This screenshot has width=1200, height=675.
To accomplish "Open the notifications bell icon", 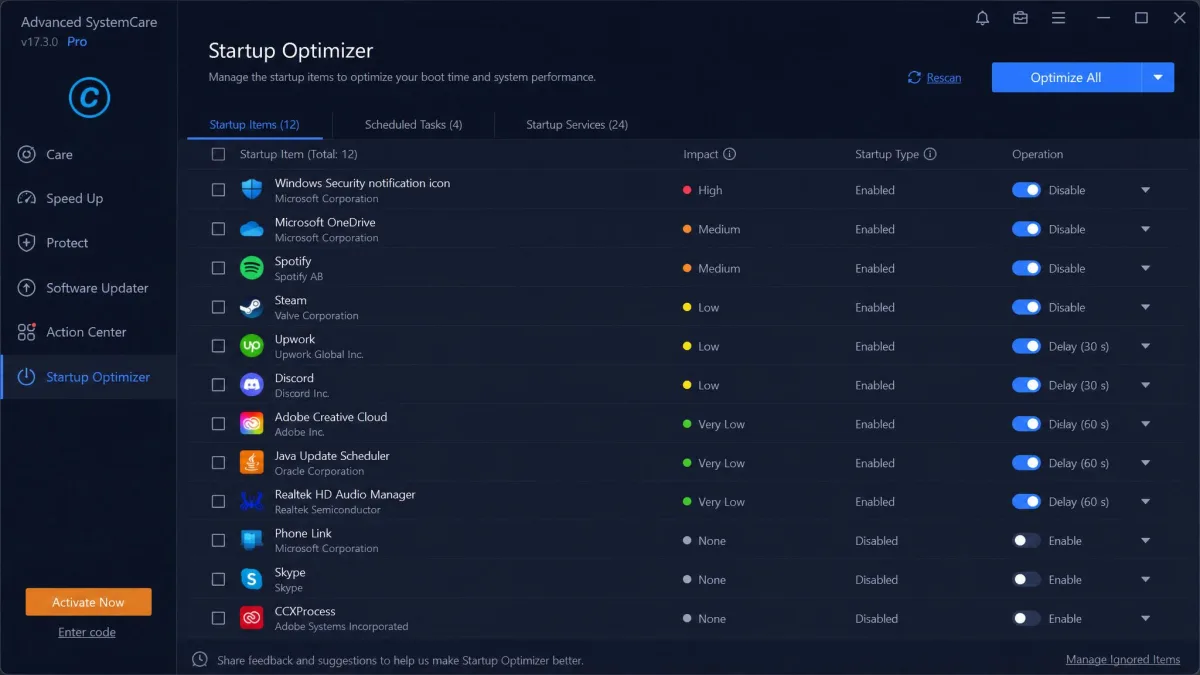I will coord(983,18).
